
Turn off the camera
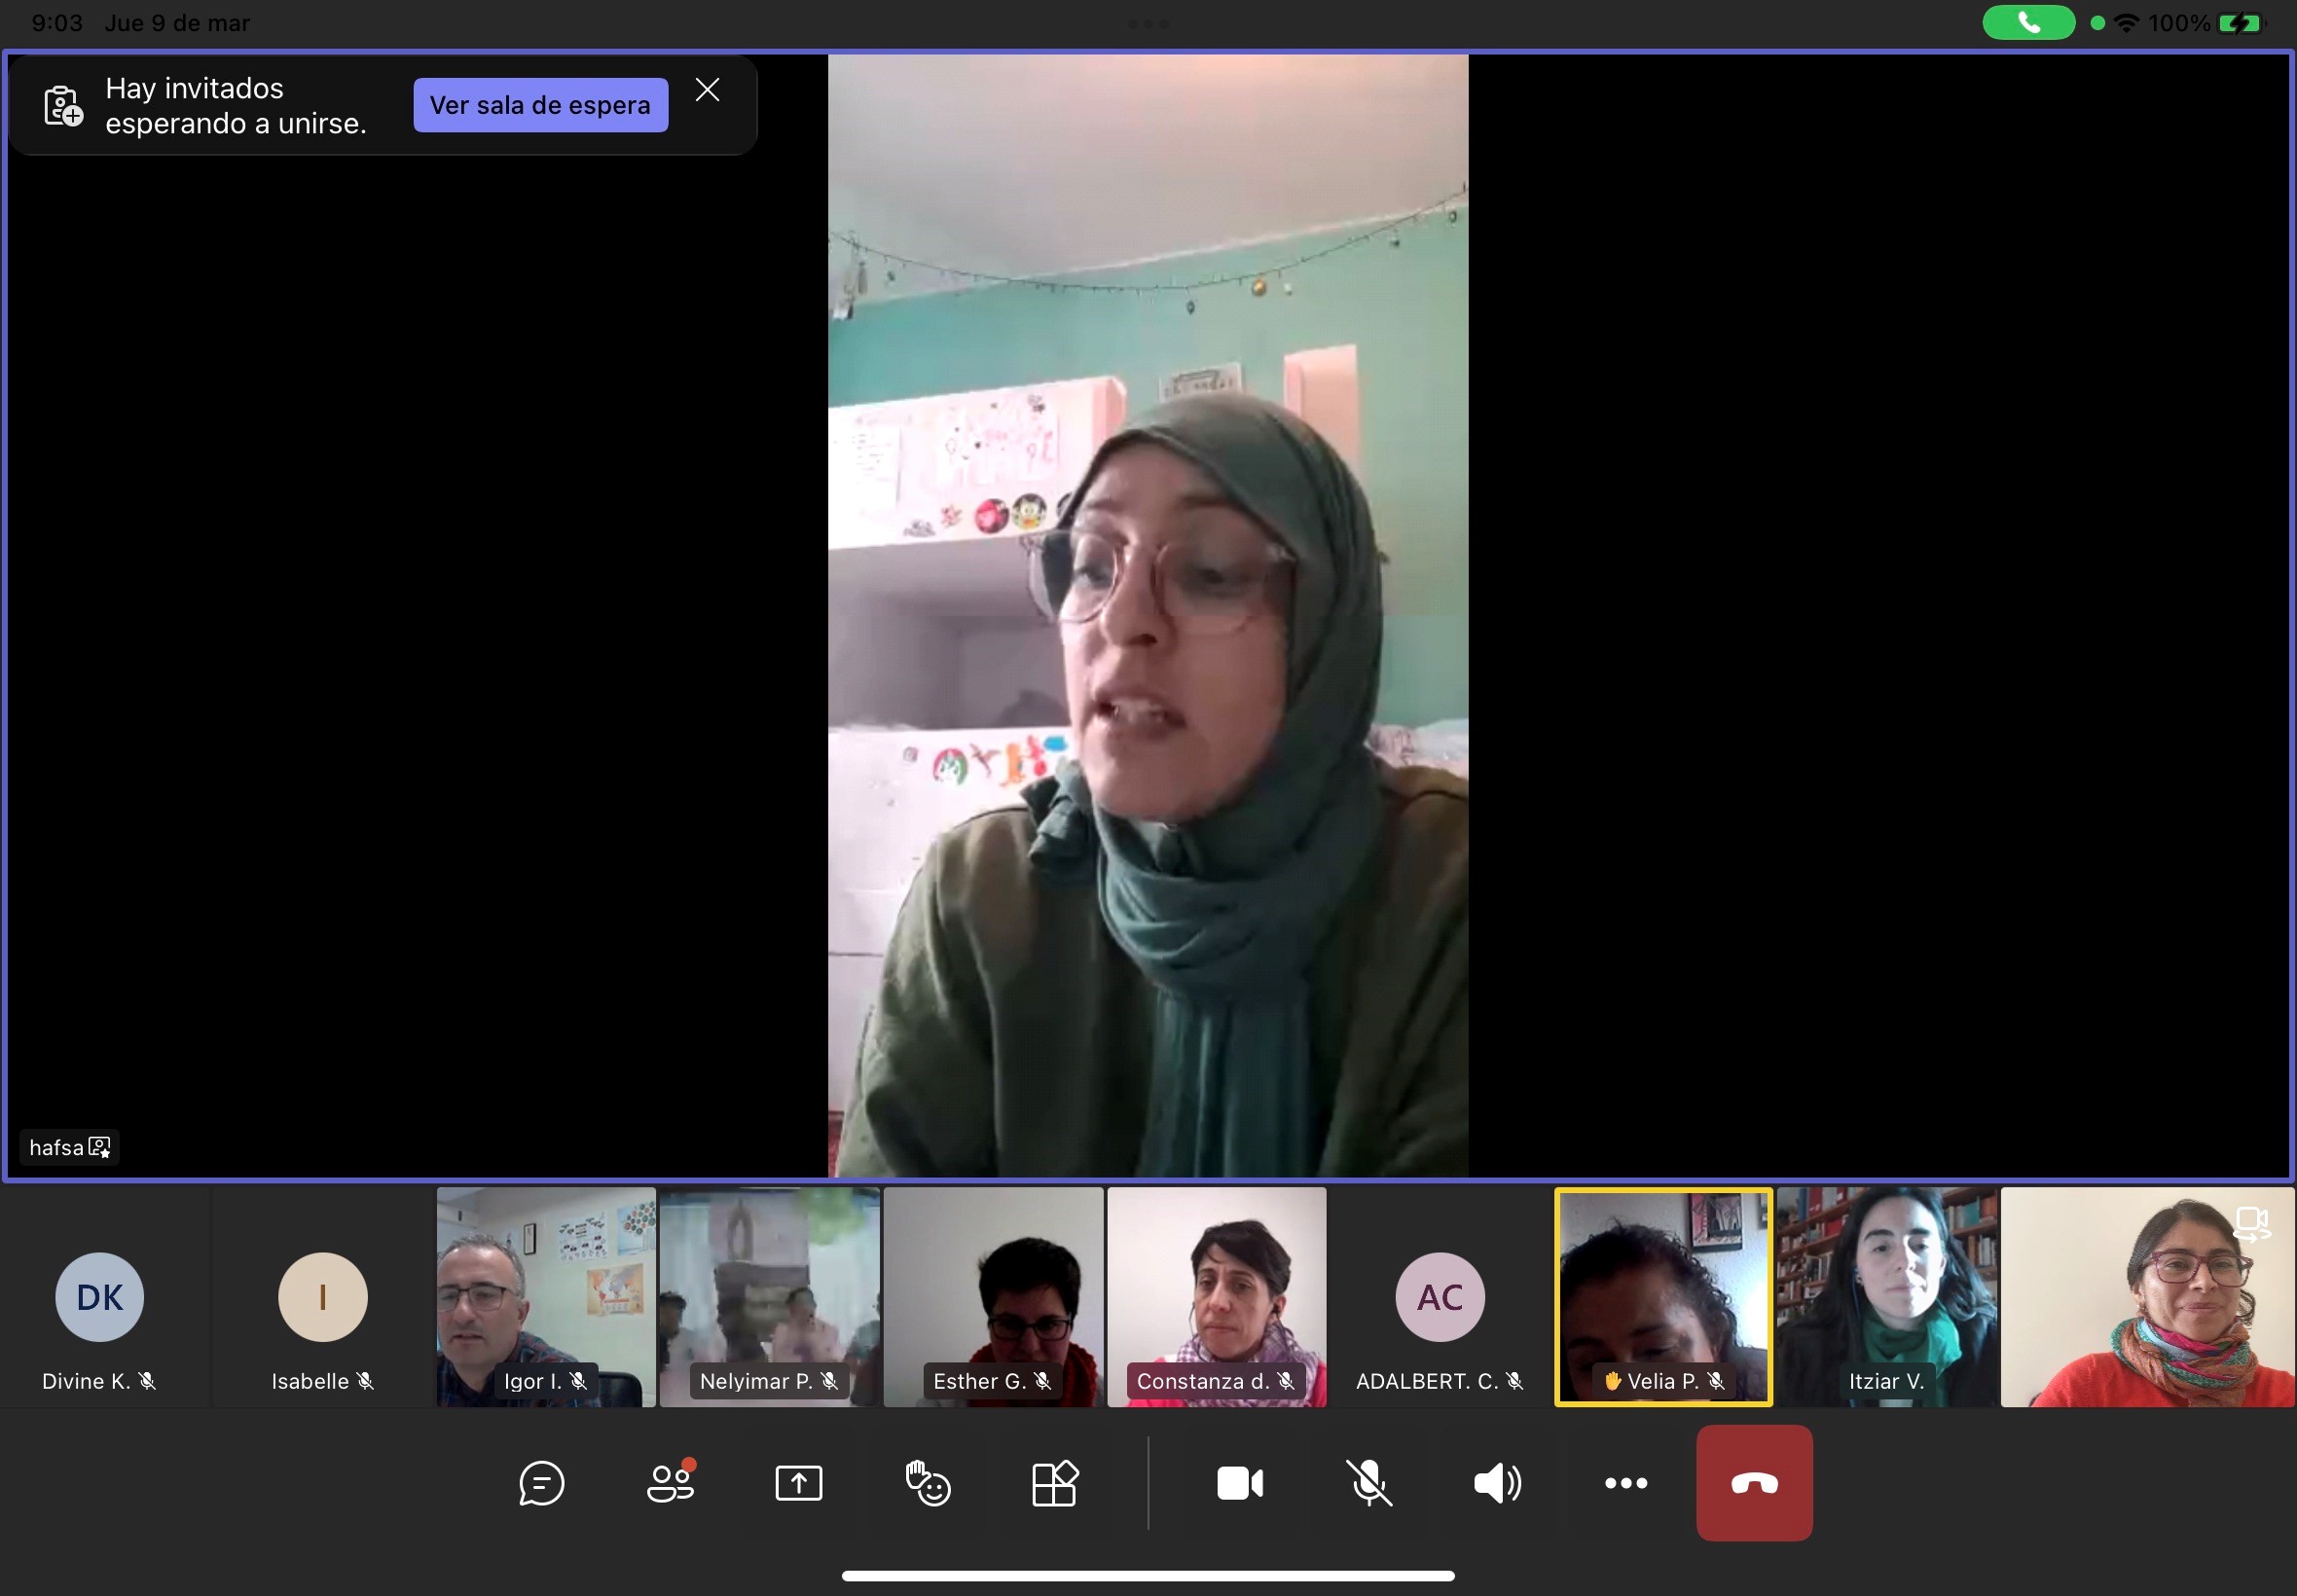1240,1483
